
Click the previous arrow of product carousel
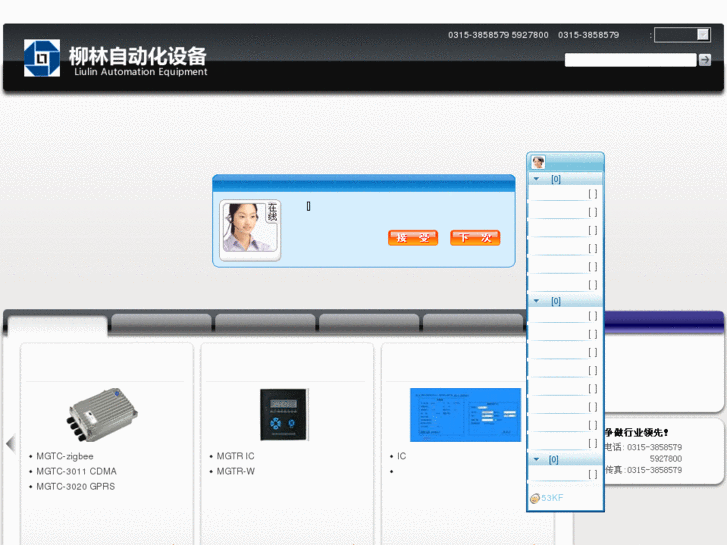pos(10,443)
